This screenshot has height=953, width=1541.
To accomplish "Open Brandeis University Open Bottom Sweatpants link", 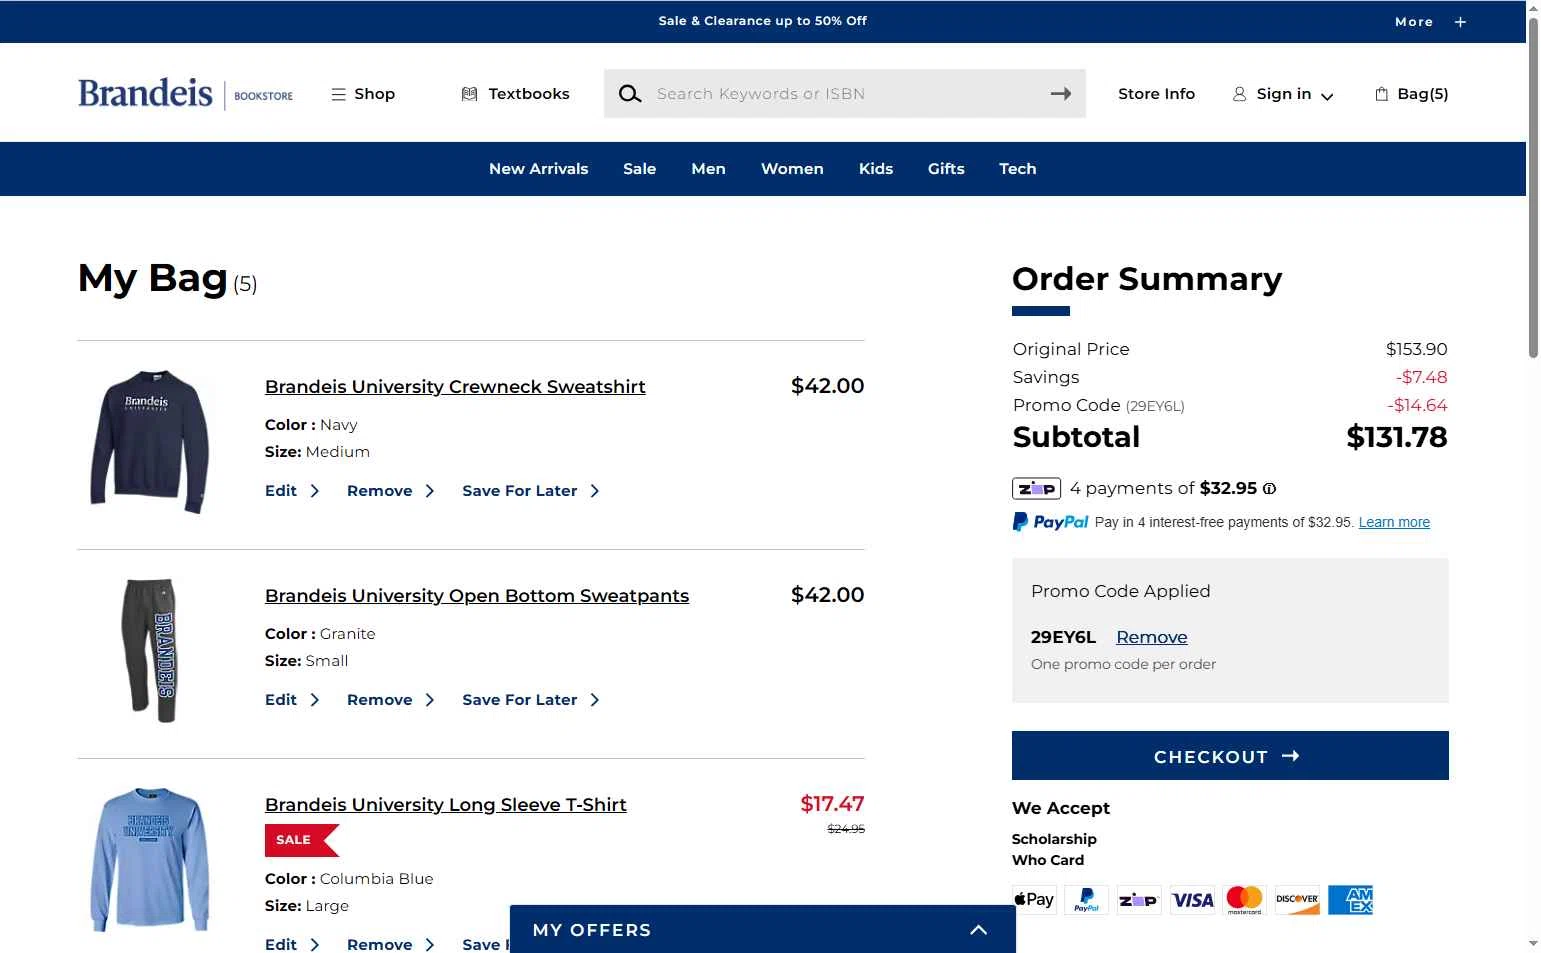I will tap(477, 596).
